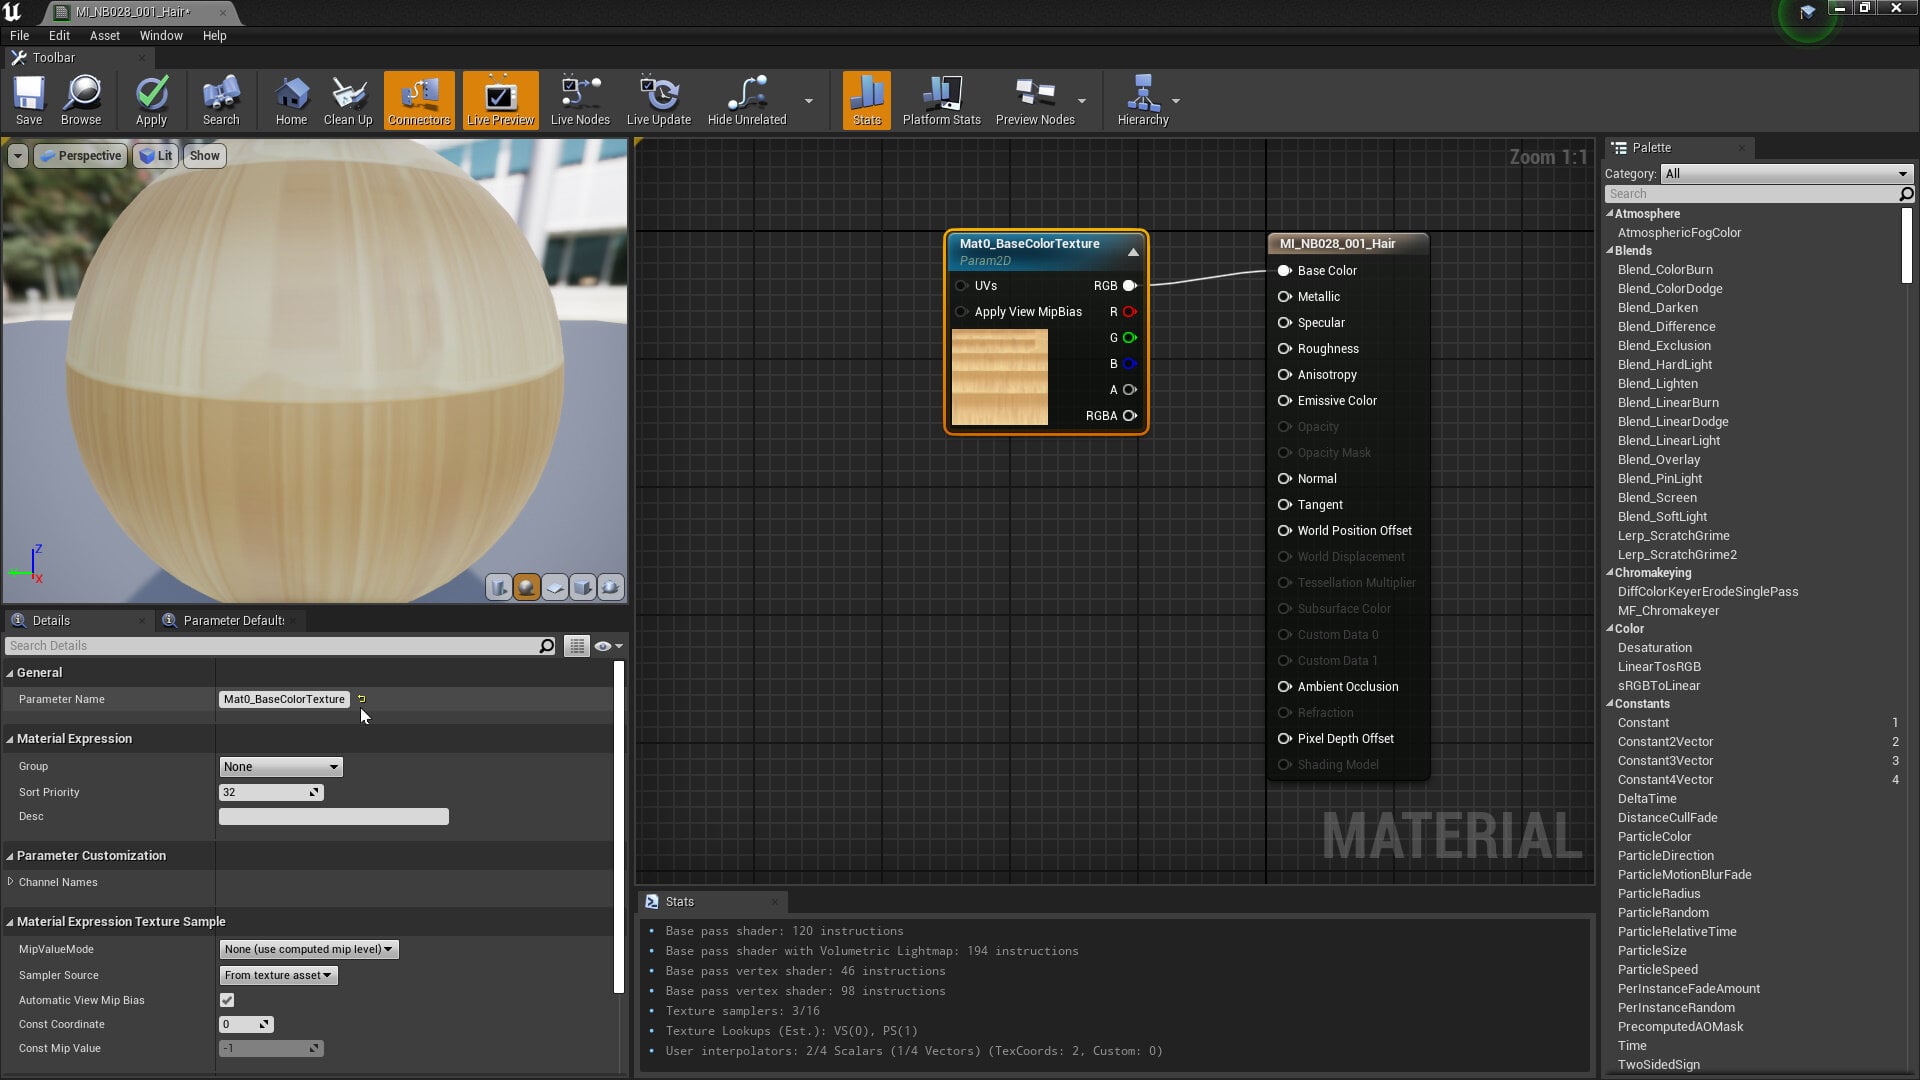Collapse the Parameter Customization section
Viewport: 1920px width, 1080px height.
[10, 856]
